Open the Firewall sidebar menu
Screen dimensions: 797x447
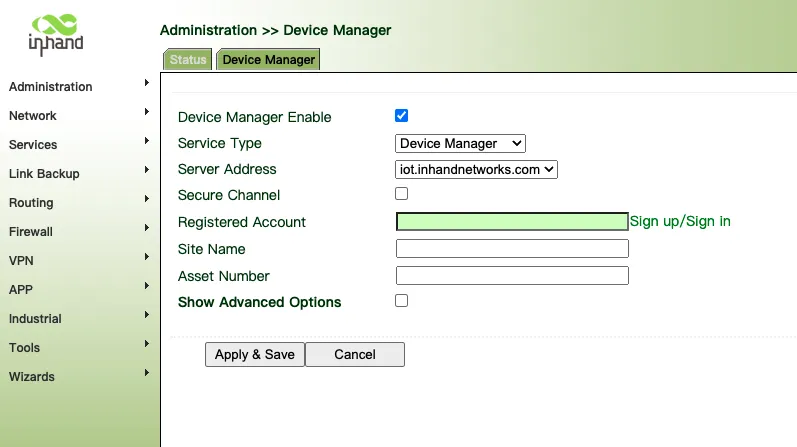[30, 231]
